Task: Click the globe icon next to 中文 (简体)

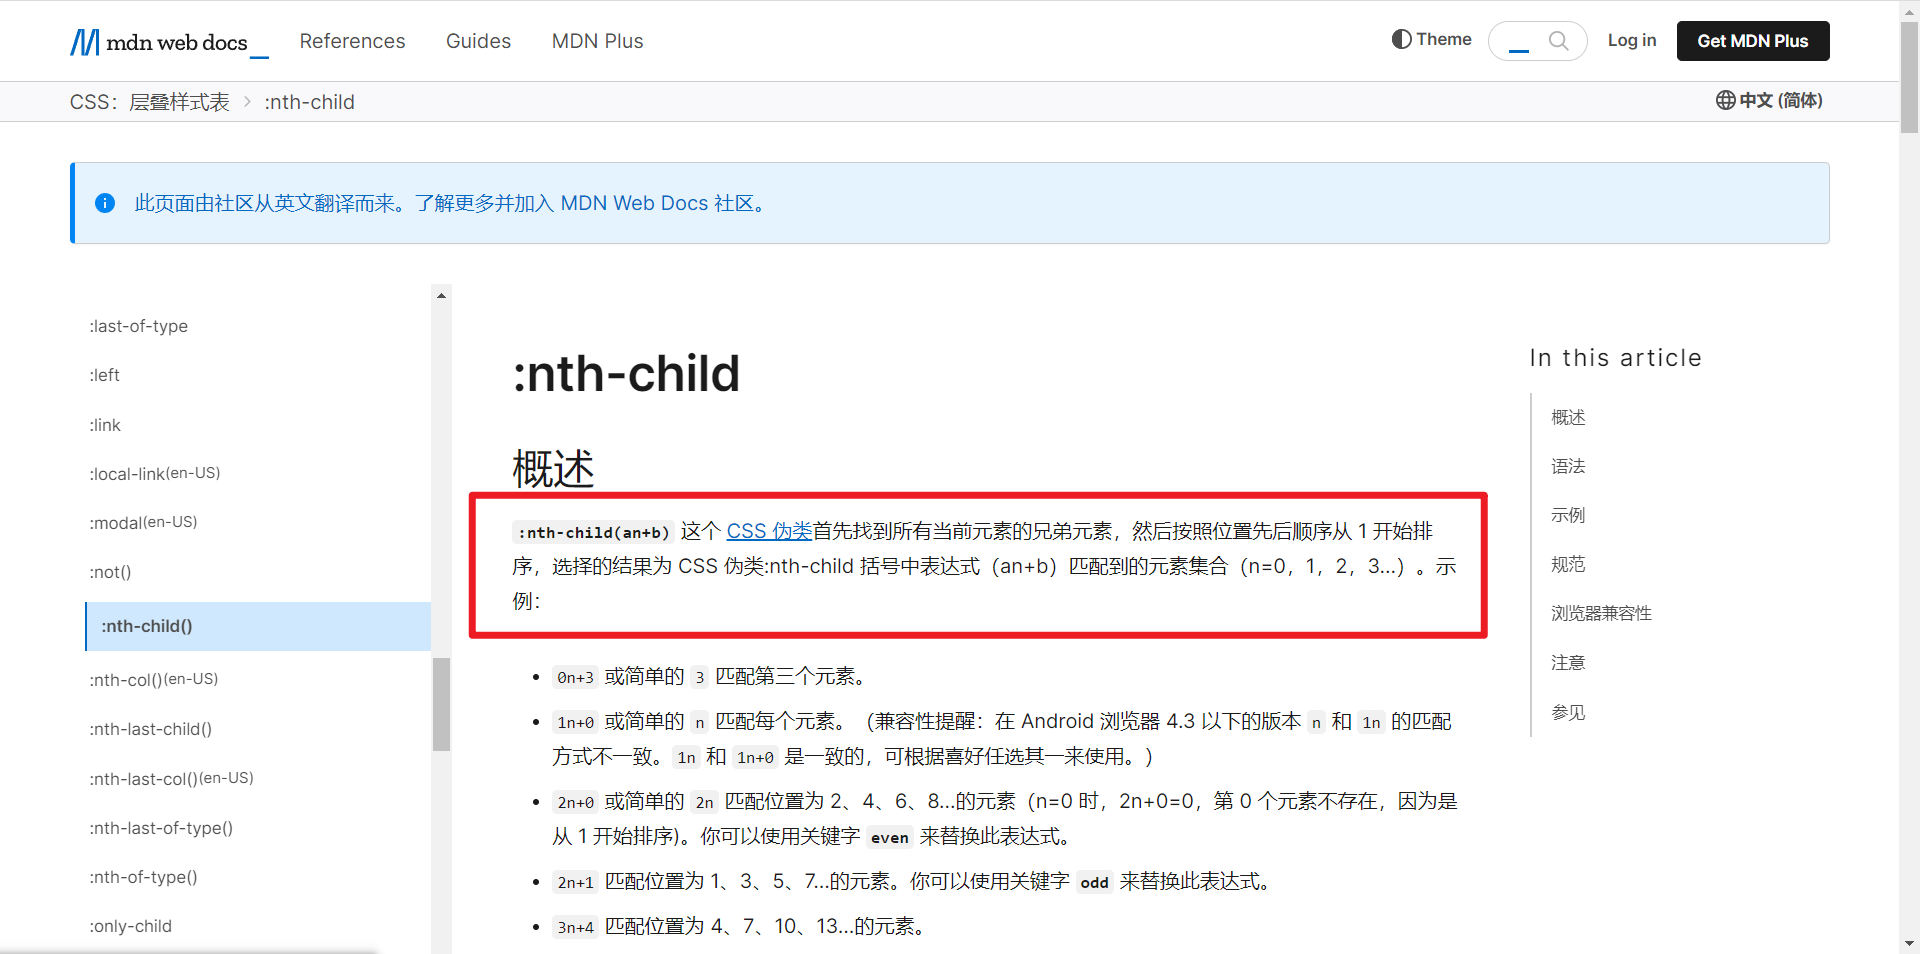Action: point(1725,100)
